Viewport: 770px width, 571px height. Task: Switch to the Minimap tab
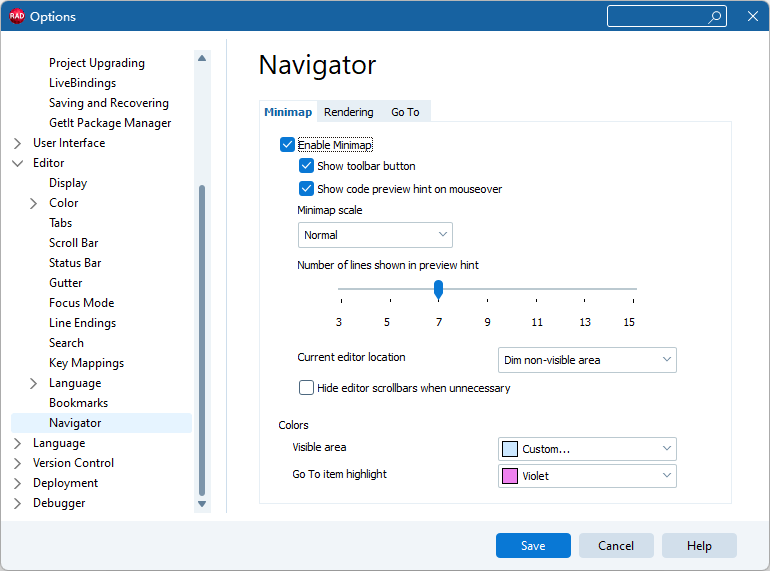click(x=288, y=112)
